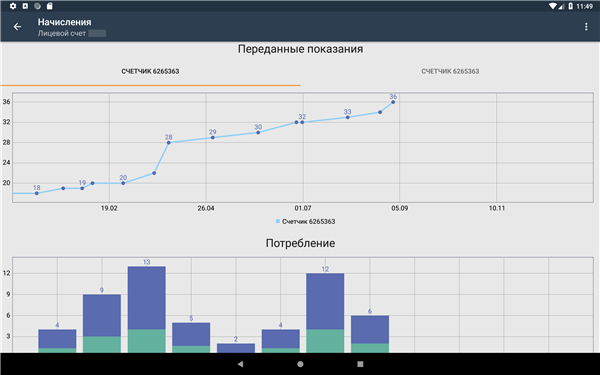The height and width of the screenshot is (375, 600).
Task: Tap the recent apps square button
Action: pyautogui.click(x=360, y=364)
